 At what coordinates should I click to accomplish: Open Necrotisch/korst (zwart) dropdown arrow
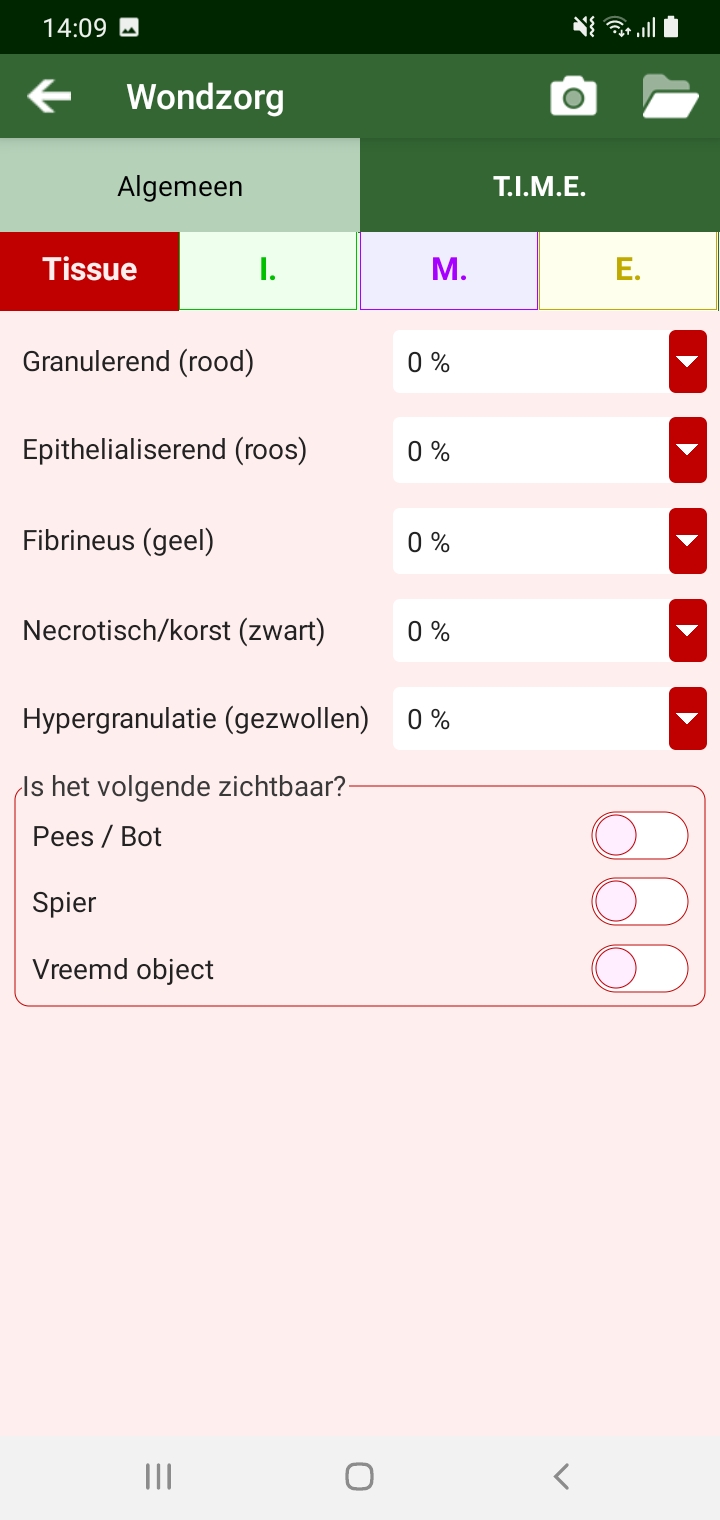pos(687,630)
